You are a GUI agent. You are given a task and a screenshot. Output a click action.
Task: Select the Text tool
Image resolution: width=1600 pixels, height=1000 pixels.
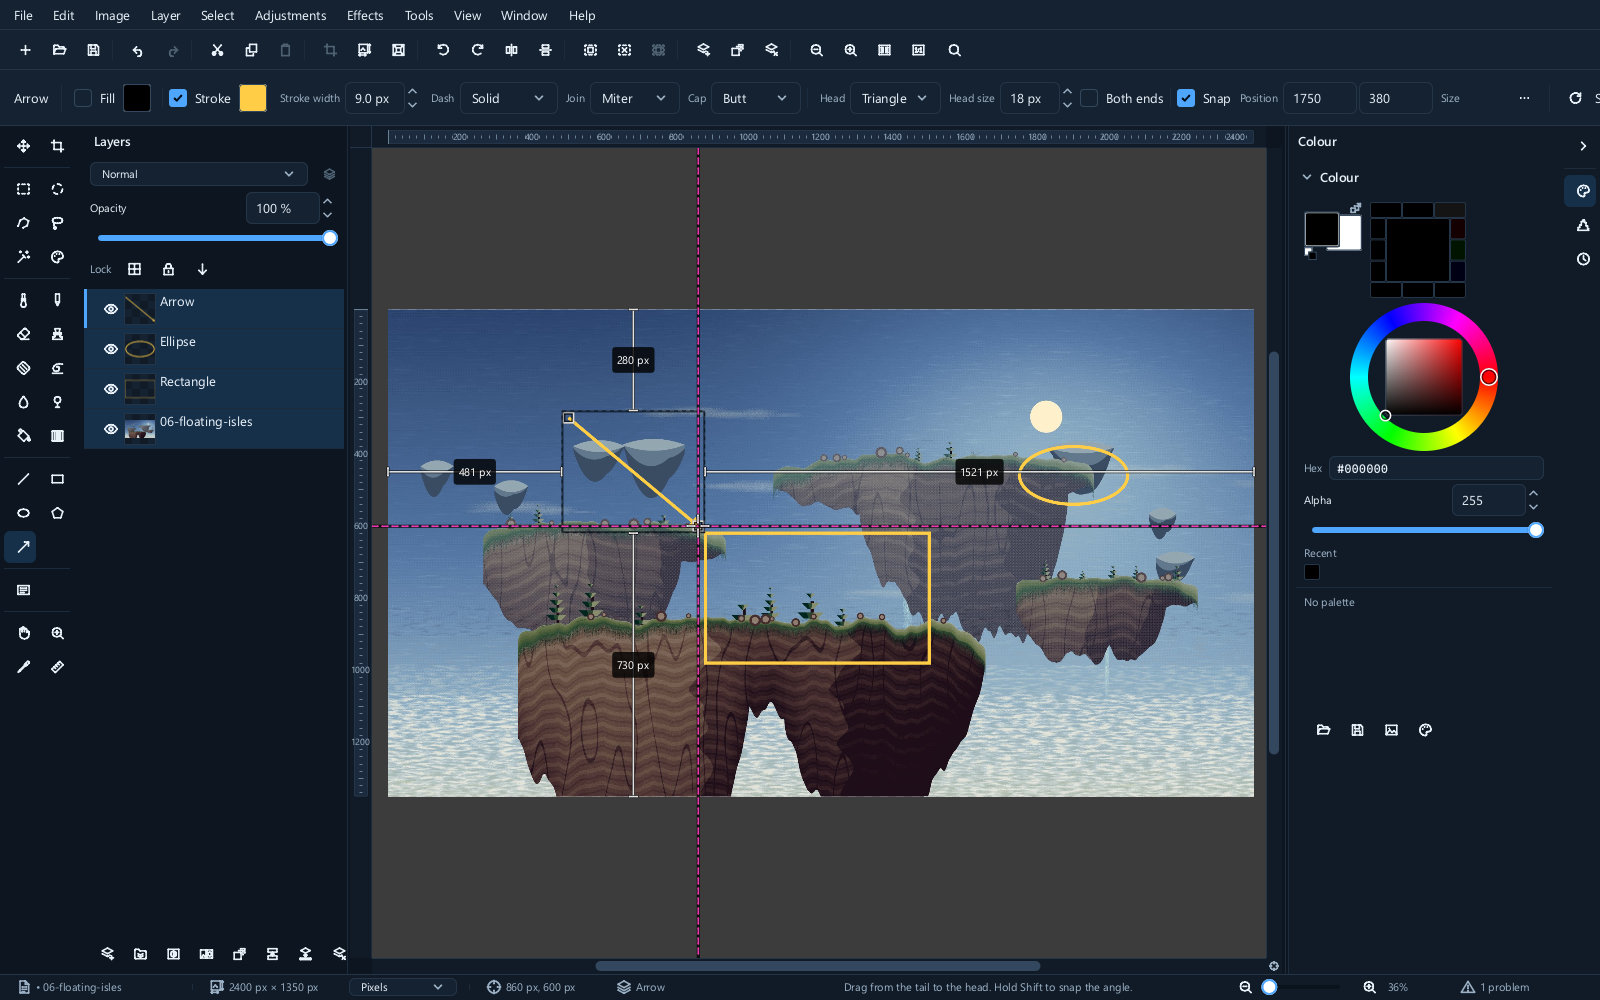pos(23,590)
